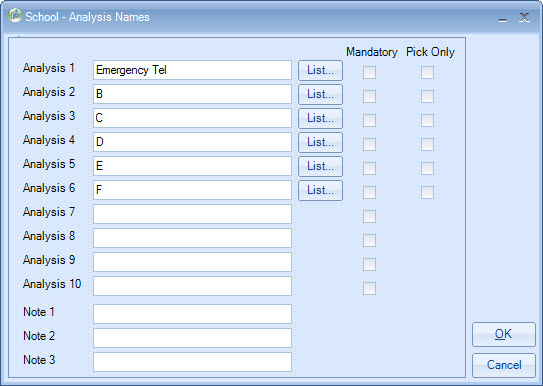Confirm changes with the OK button
This screenshot has height=386, width=543.
coord(504,334)
